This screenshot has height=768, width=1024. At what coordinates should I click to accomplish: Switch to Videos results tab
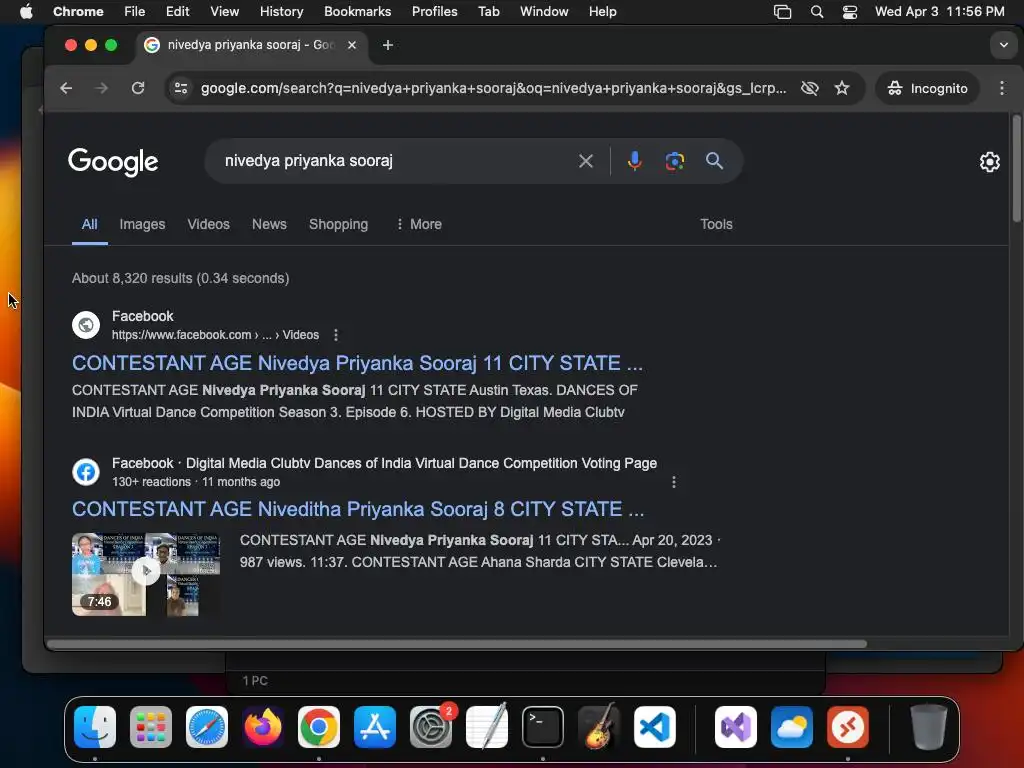pos(208,225)
